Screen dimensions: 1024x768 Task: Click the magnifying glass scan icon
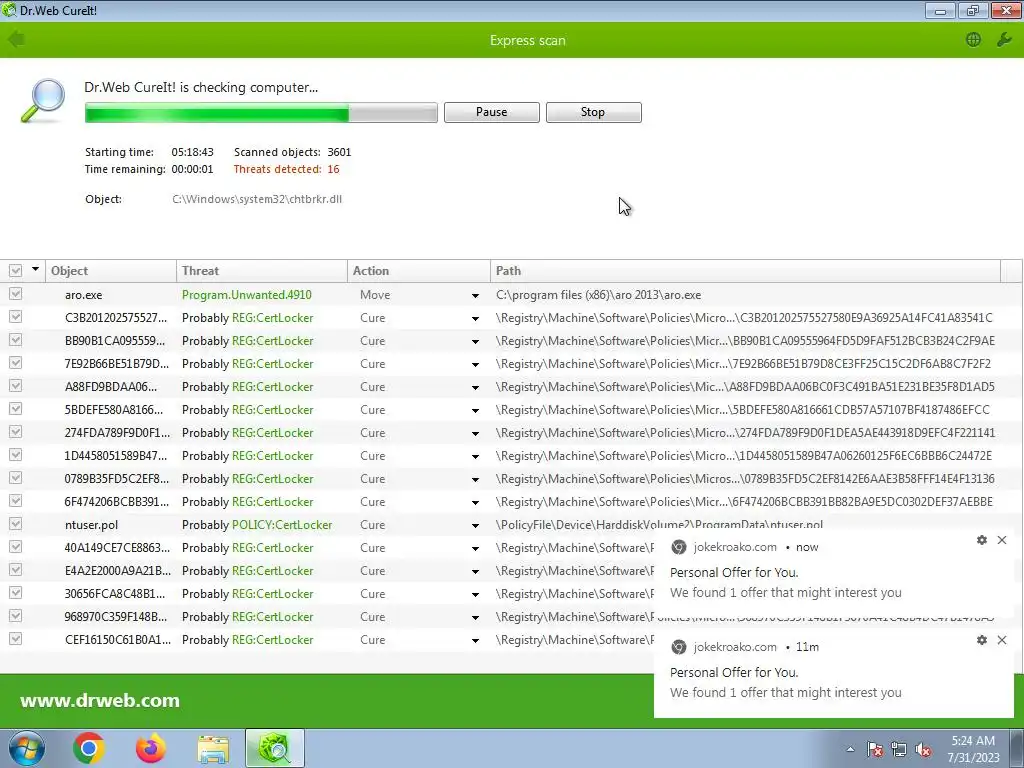tap(43, 100)
